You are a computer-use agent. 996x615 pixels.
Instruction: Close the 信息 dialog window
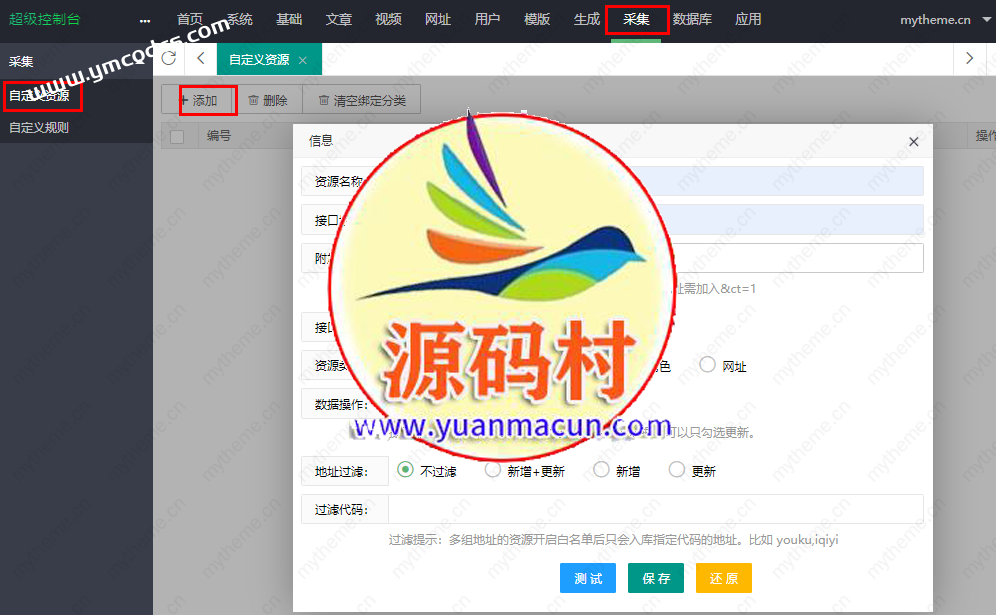(x=913, y=142)
